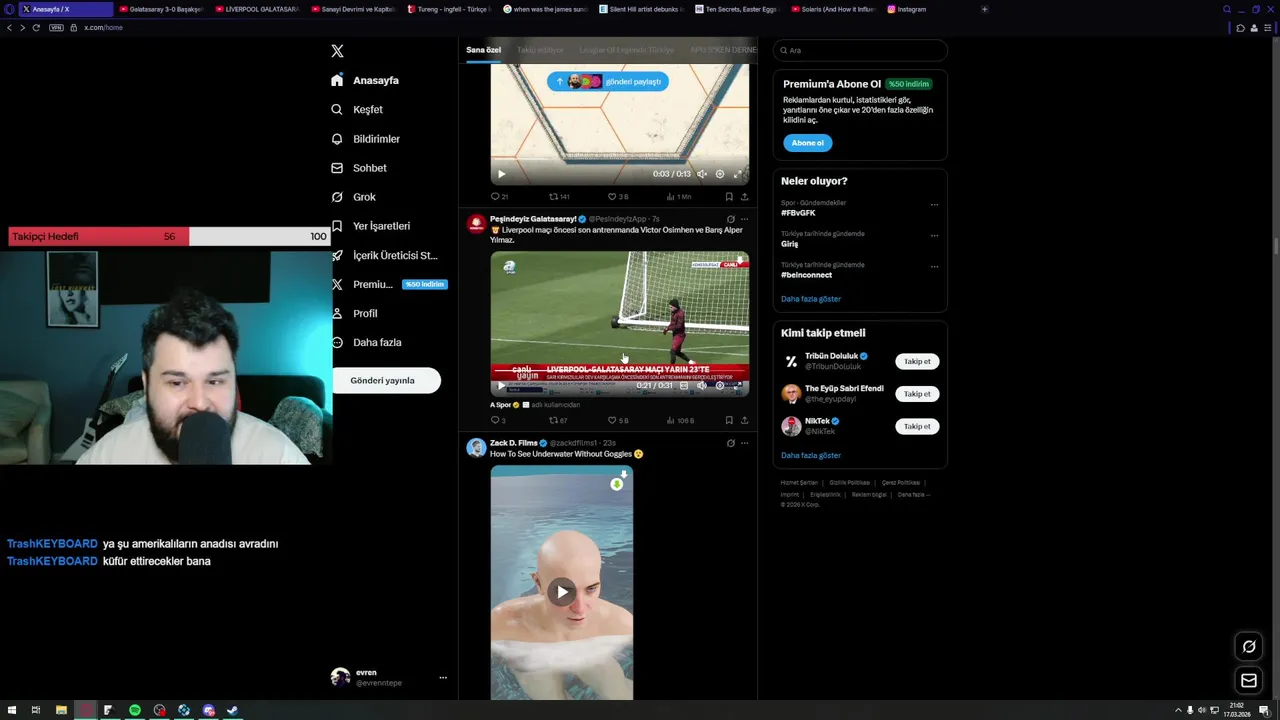Play the Galatasaray training video
The image size is (1280, 720).
(502, 386)
